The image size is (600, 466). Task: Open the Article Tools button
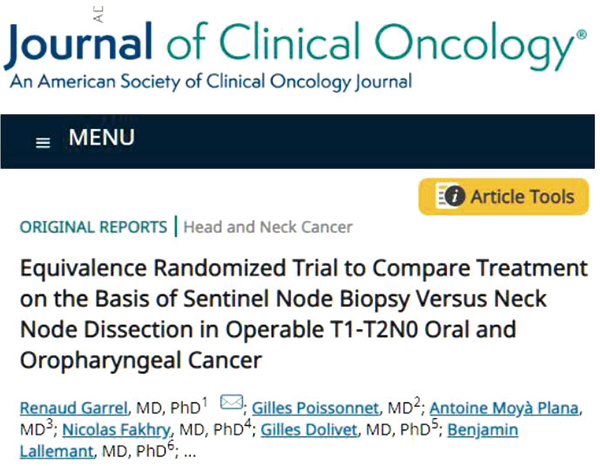click(503, 197)
